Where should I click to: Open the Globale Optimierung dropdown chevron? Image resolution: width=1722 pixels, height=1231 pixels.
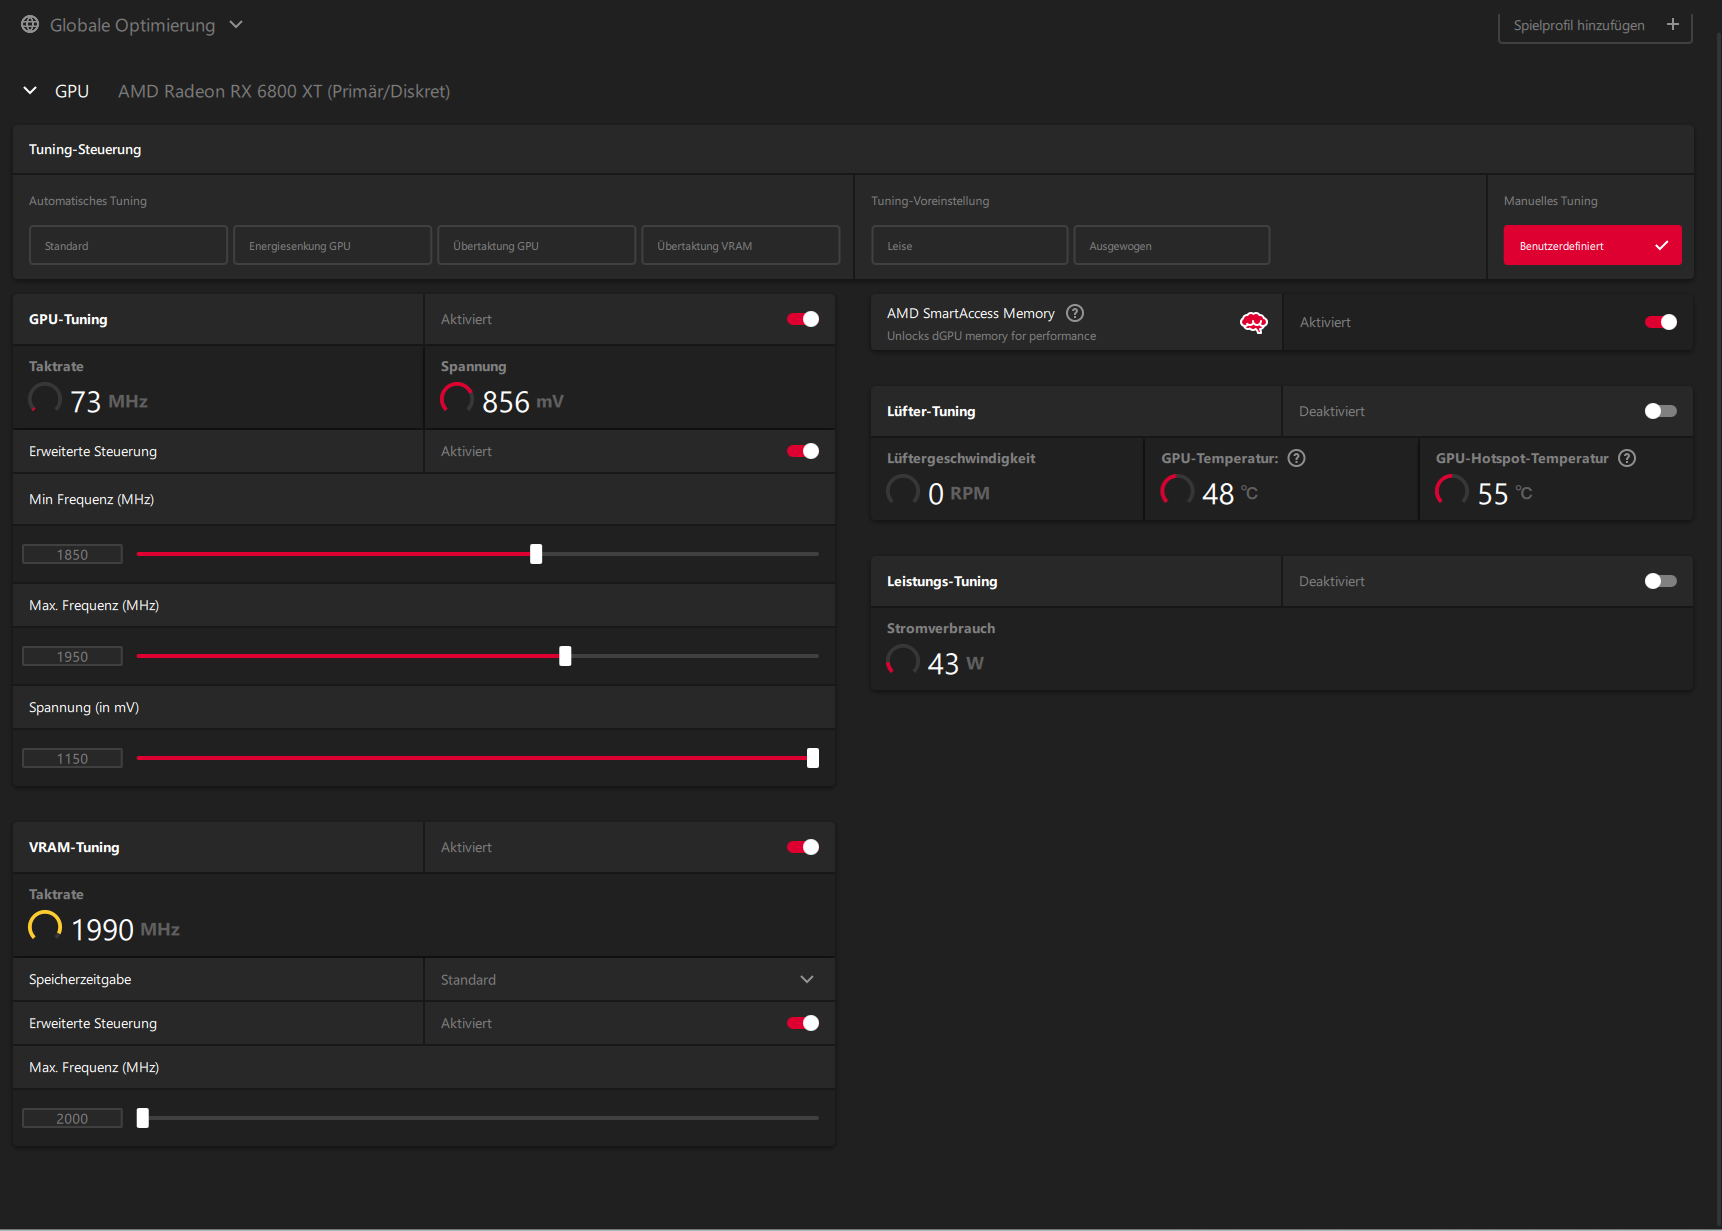236,24
